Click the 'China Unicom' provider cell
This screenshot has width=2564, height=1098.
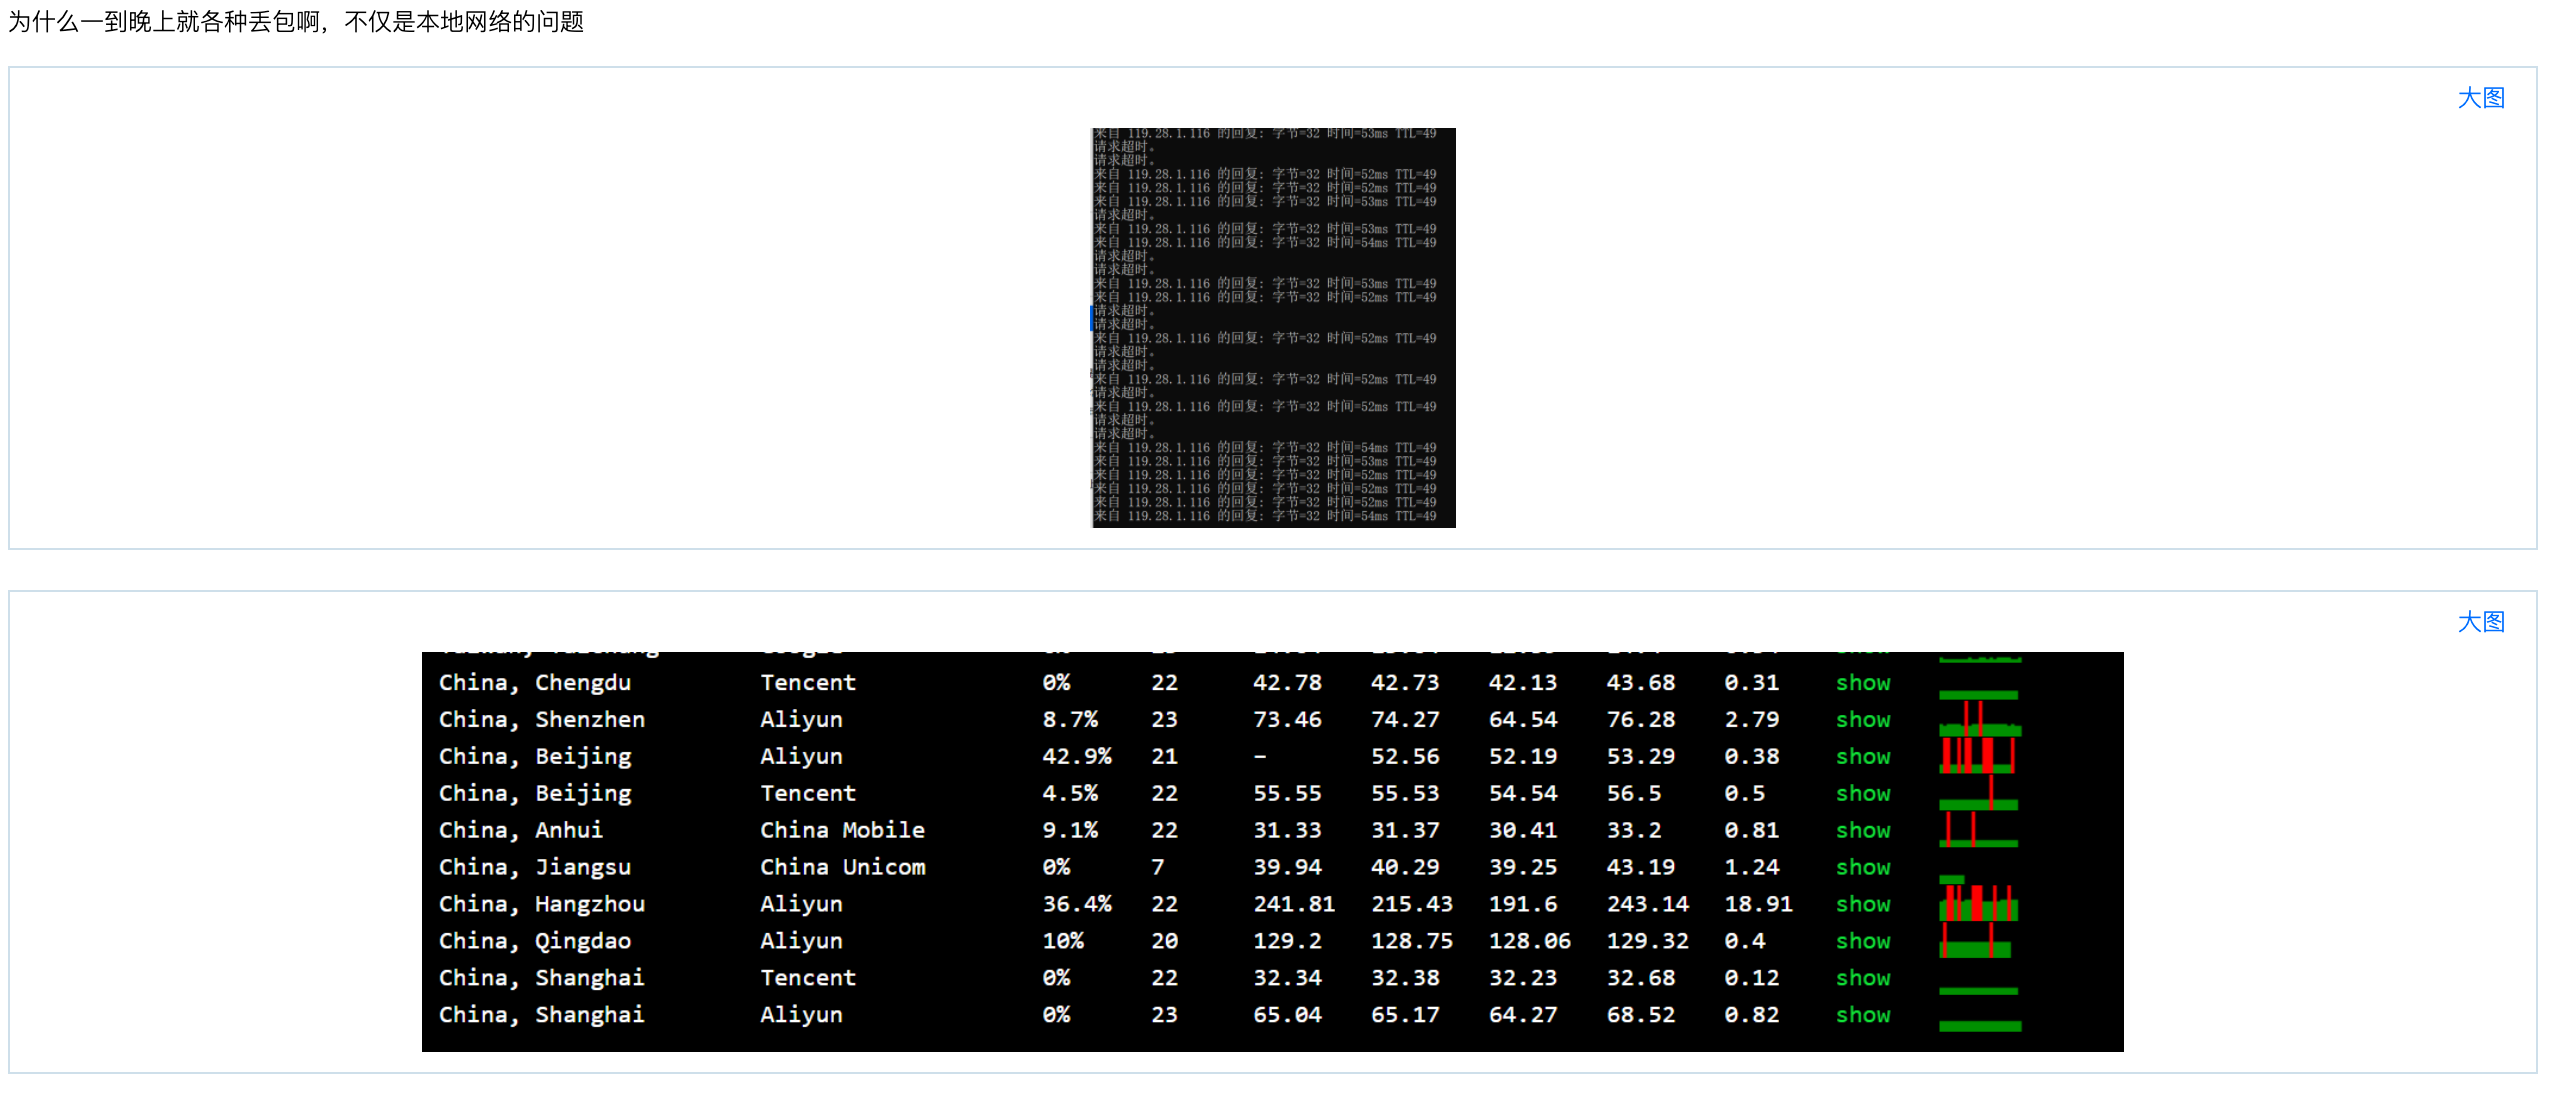point(842,868)
